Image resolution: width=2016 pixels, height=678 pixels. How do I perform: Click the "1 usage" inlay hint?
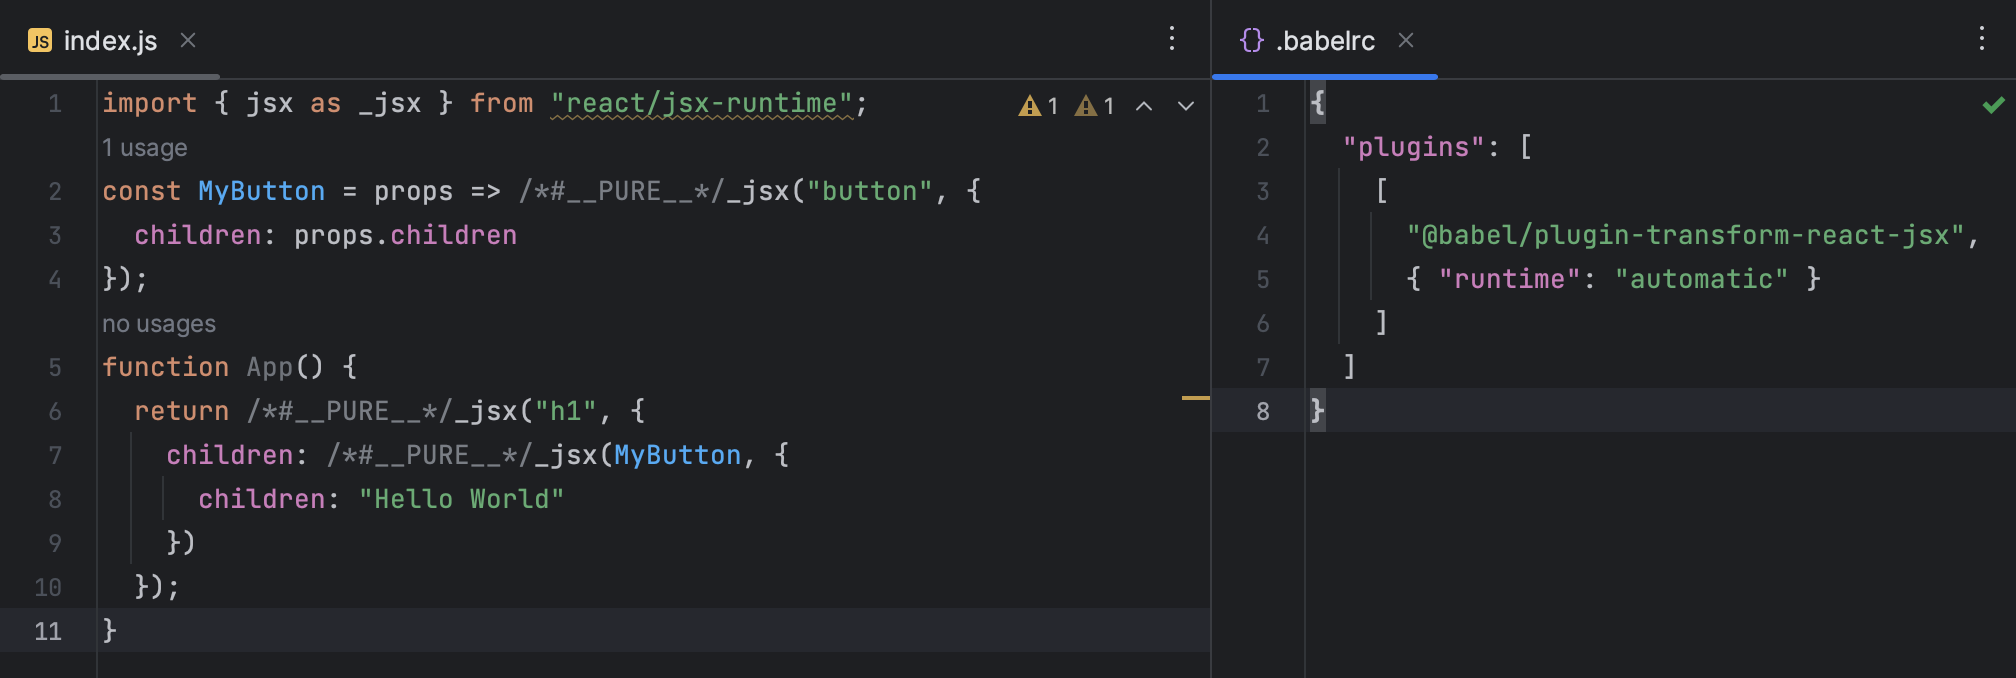point(144,148)
